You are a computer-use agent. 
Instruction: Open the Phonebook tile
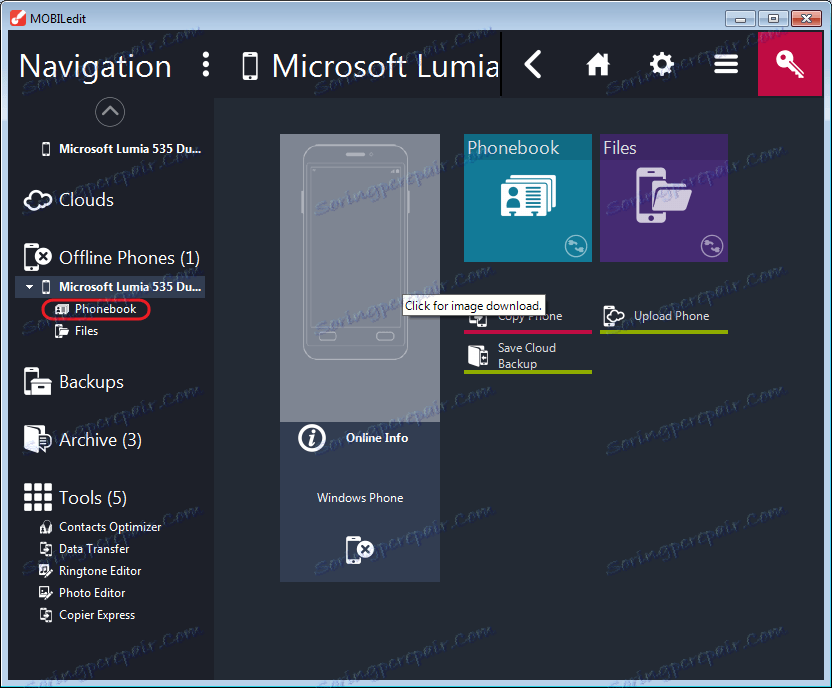point(527,197)
